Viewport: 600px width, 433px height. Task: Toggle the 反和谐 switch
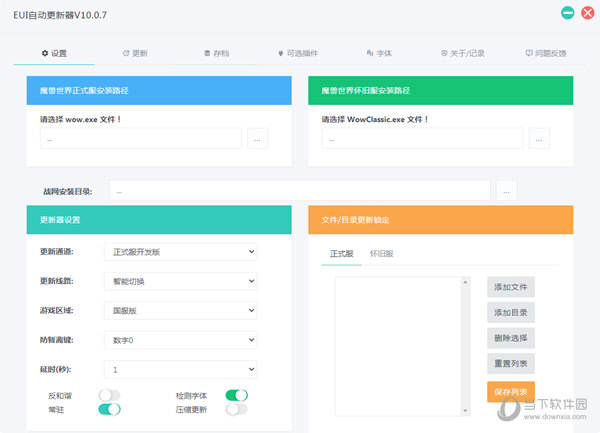[109, 395]
